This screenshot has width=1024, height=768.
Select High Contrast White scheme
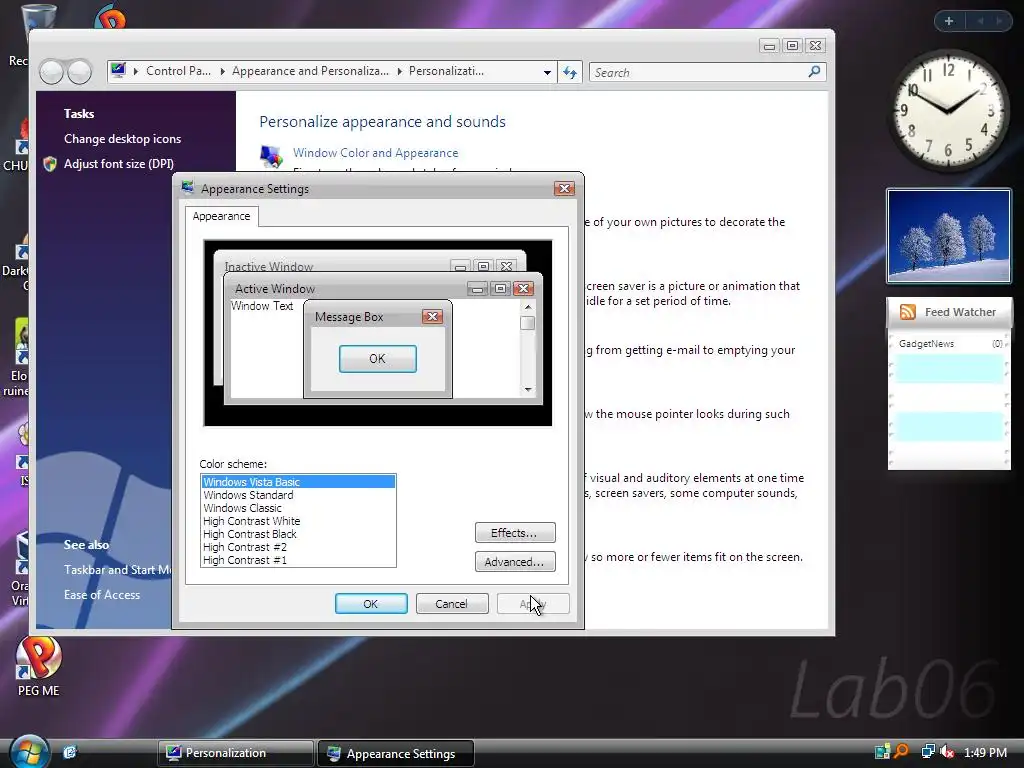tap(298, 521)
